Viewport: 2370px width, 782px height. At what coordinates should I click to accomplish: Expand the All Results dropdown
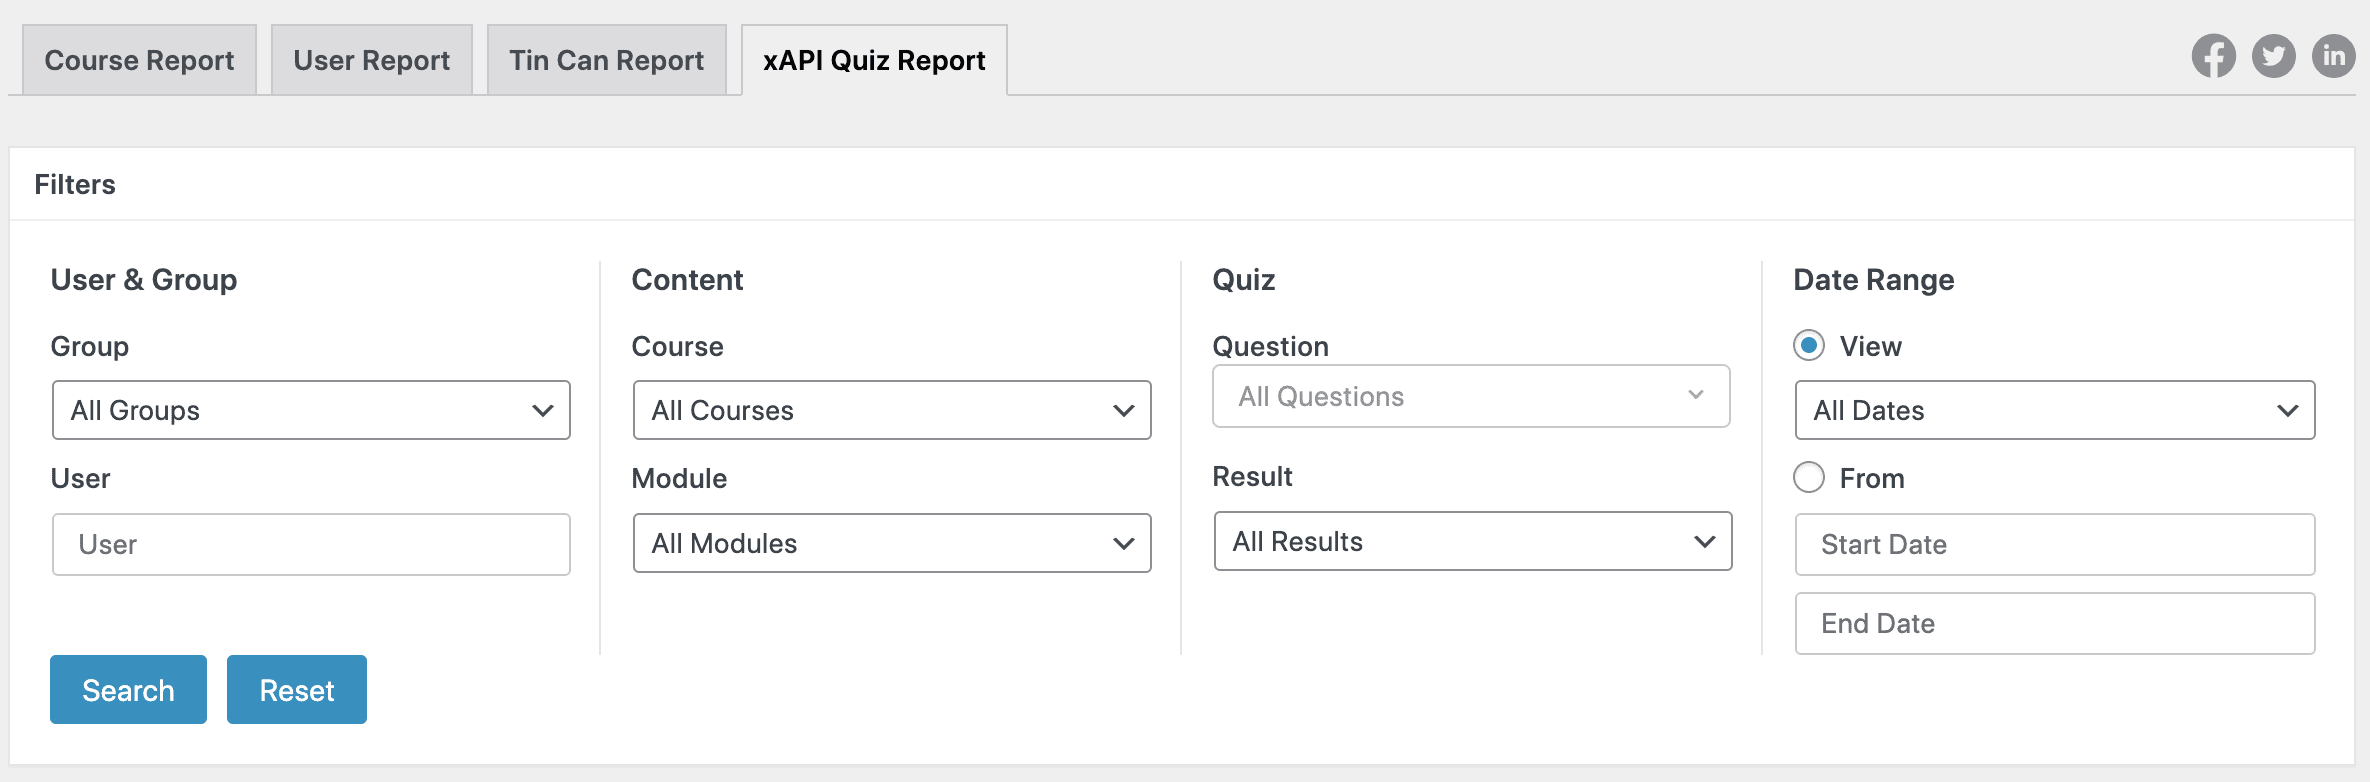click(x=1472, y=541)
